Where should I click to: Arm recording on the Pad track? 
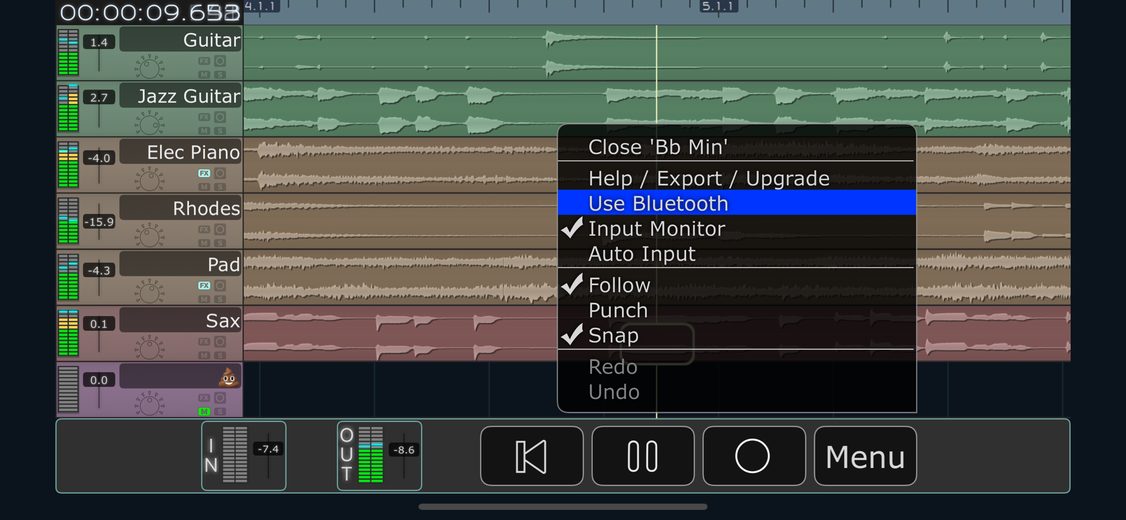220,285
